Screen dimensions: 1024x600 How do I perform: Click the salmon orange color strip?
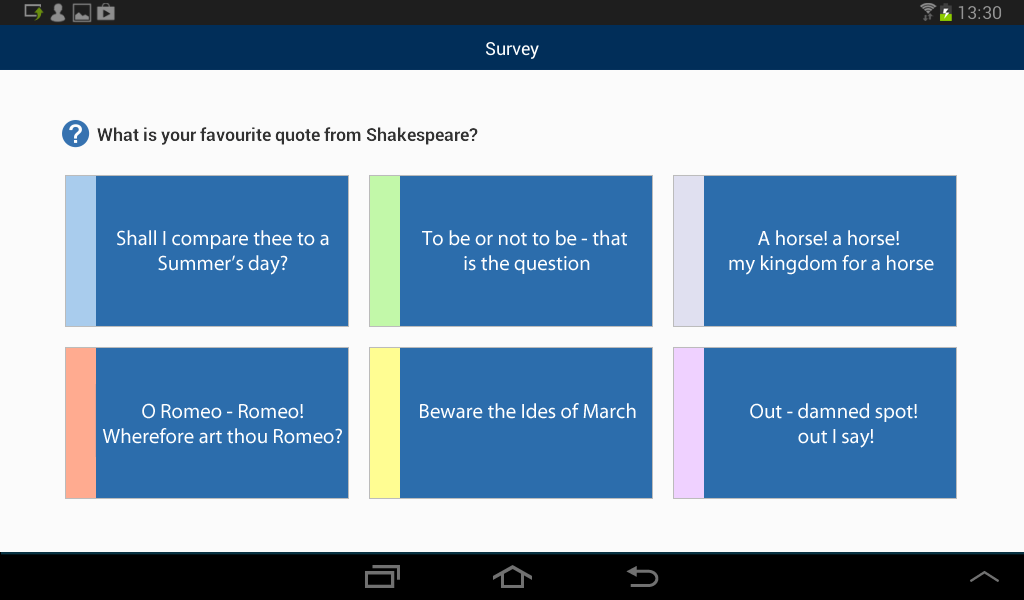coord(81,423)
